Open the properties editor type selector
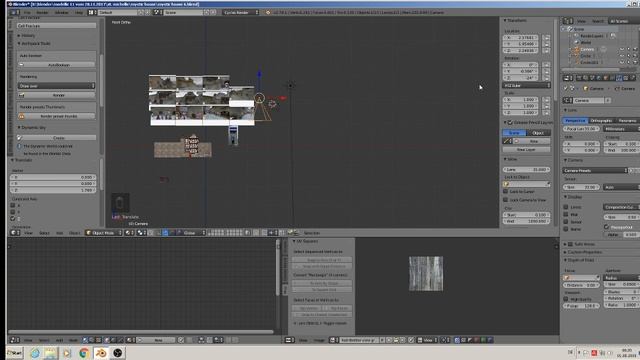Viewport: 640px width, 360px height. point(568,78)
